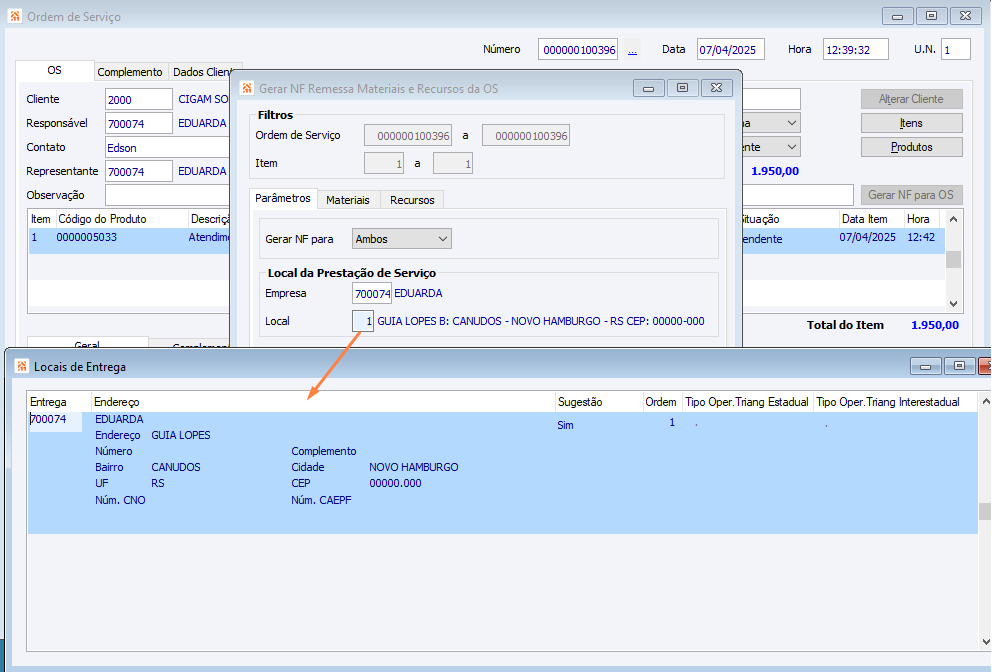Click the Contato field containing Edson
The width and height of the screenshot is (992, 672).
[168, 147]
